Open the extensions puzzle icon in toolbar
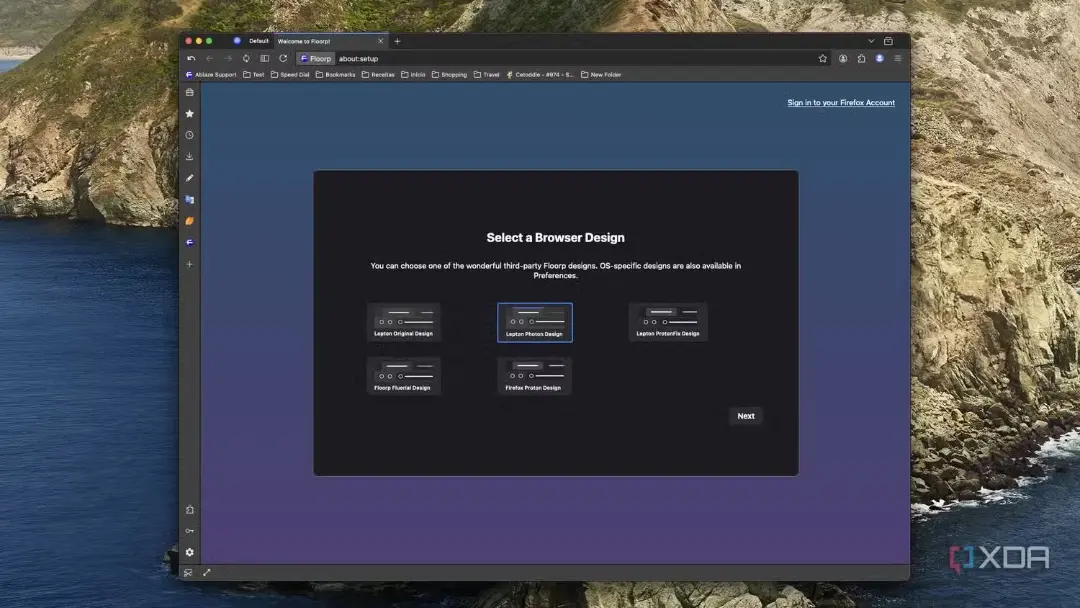 click(861, 59)
